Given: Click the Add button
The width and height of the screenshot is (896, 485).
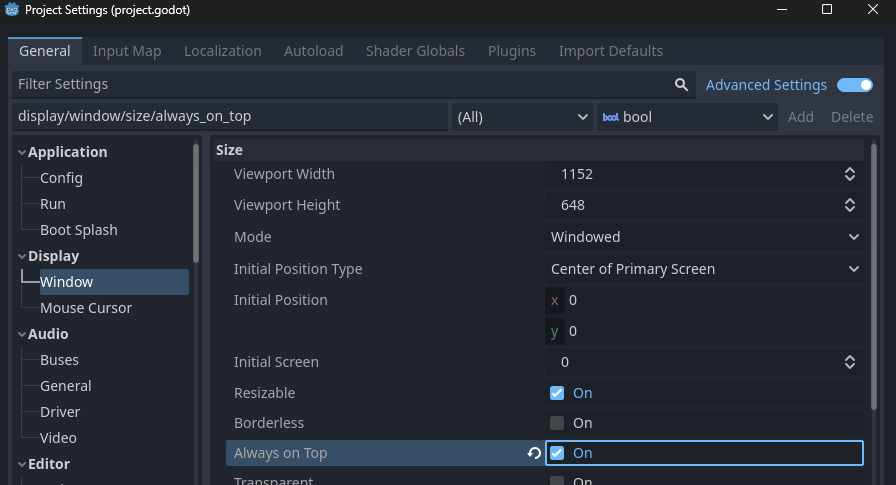Looking at the screenshot, I should [801, 117].
